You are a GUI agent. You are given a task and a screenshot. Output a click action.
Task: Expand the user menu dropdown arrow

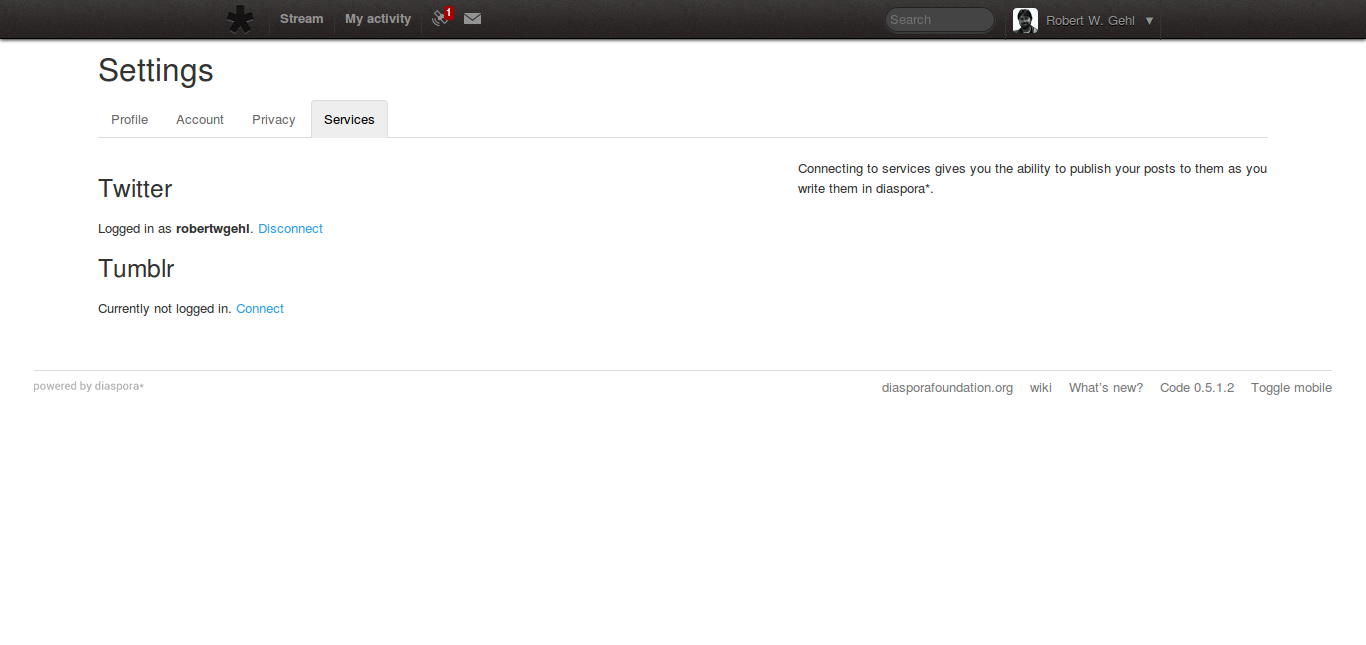pos(1149,21)
